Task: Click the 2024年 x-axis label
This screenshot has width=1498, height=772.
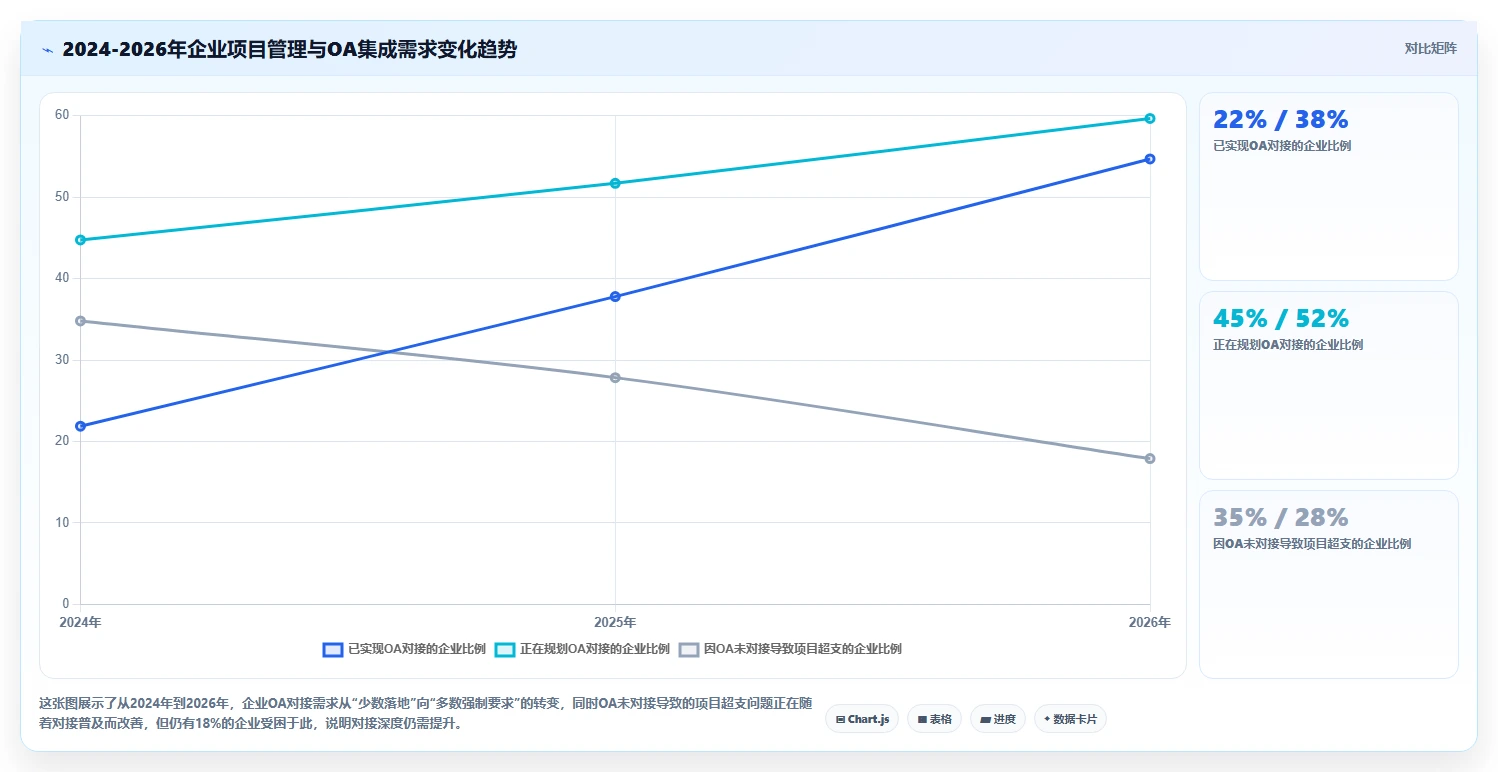Action: (80, 622)
